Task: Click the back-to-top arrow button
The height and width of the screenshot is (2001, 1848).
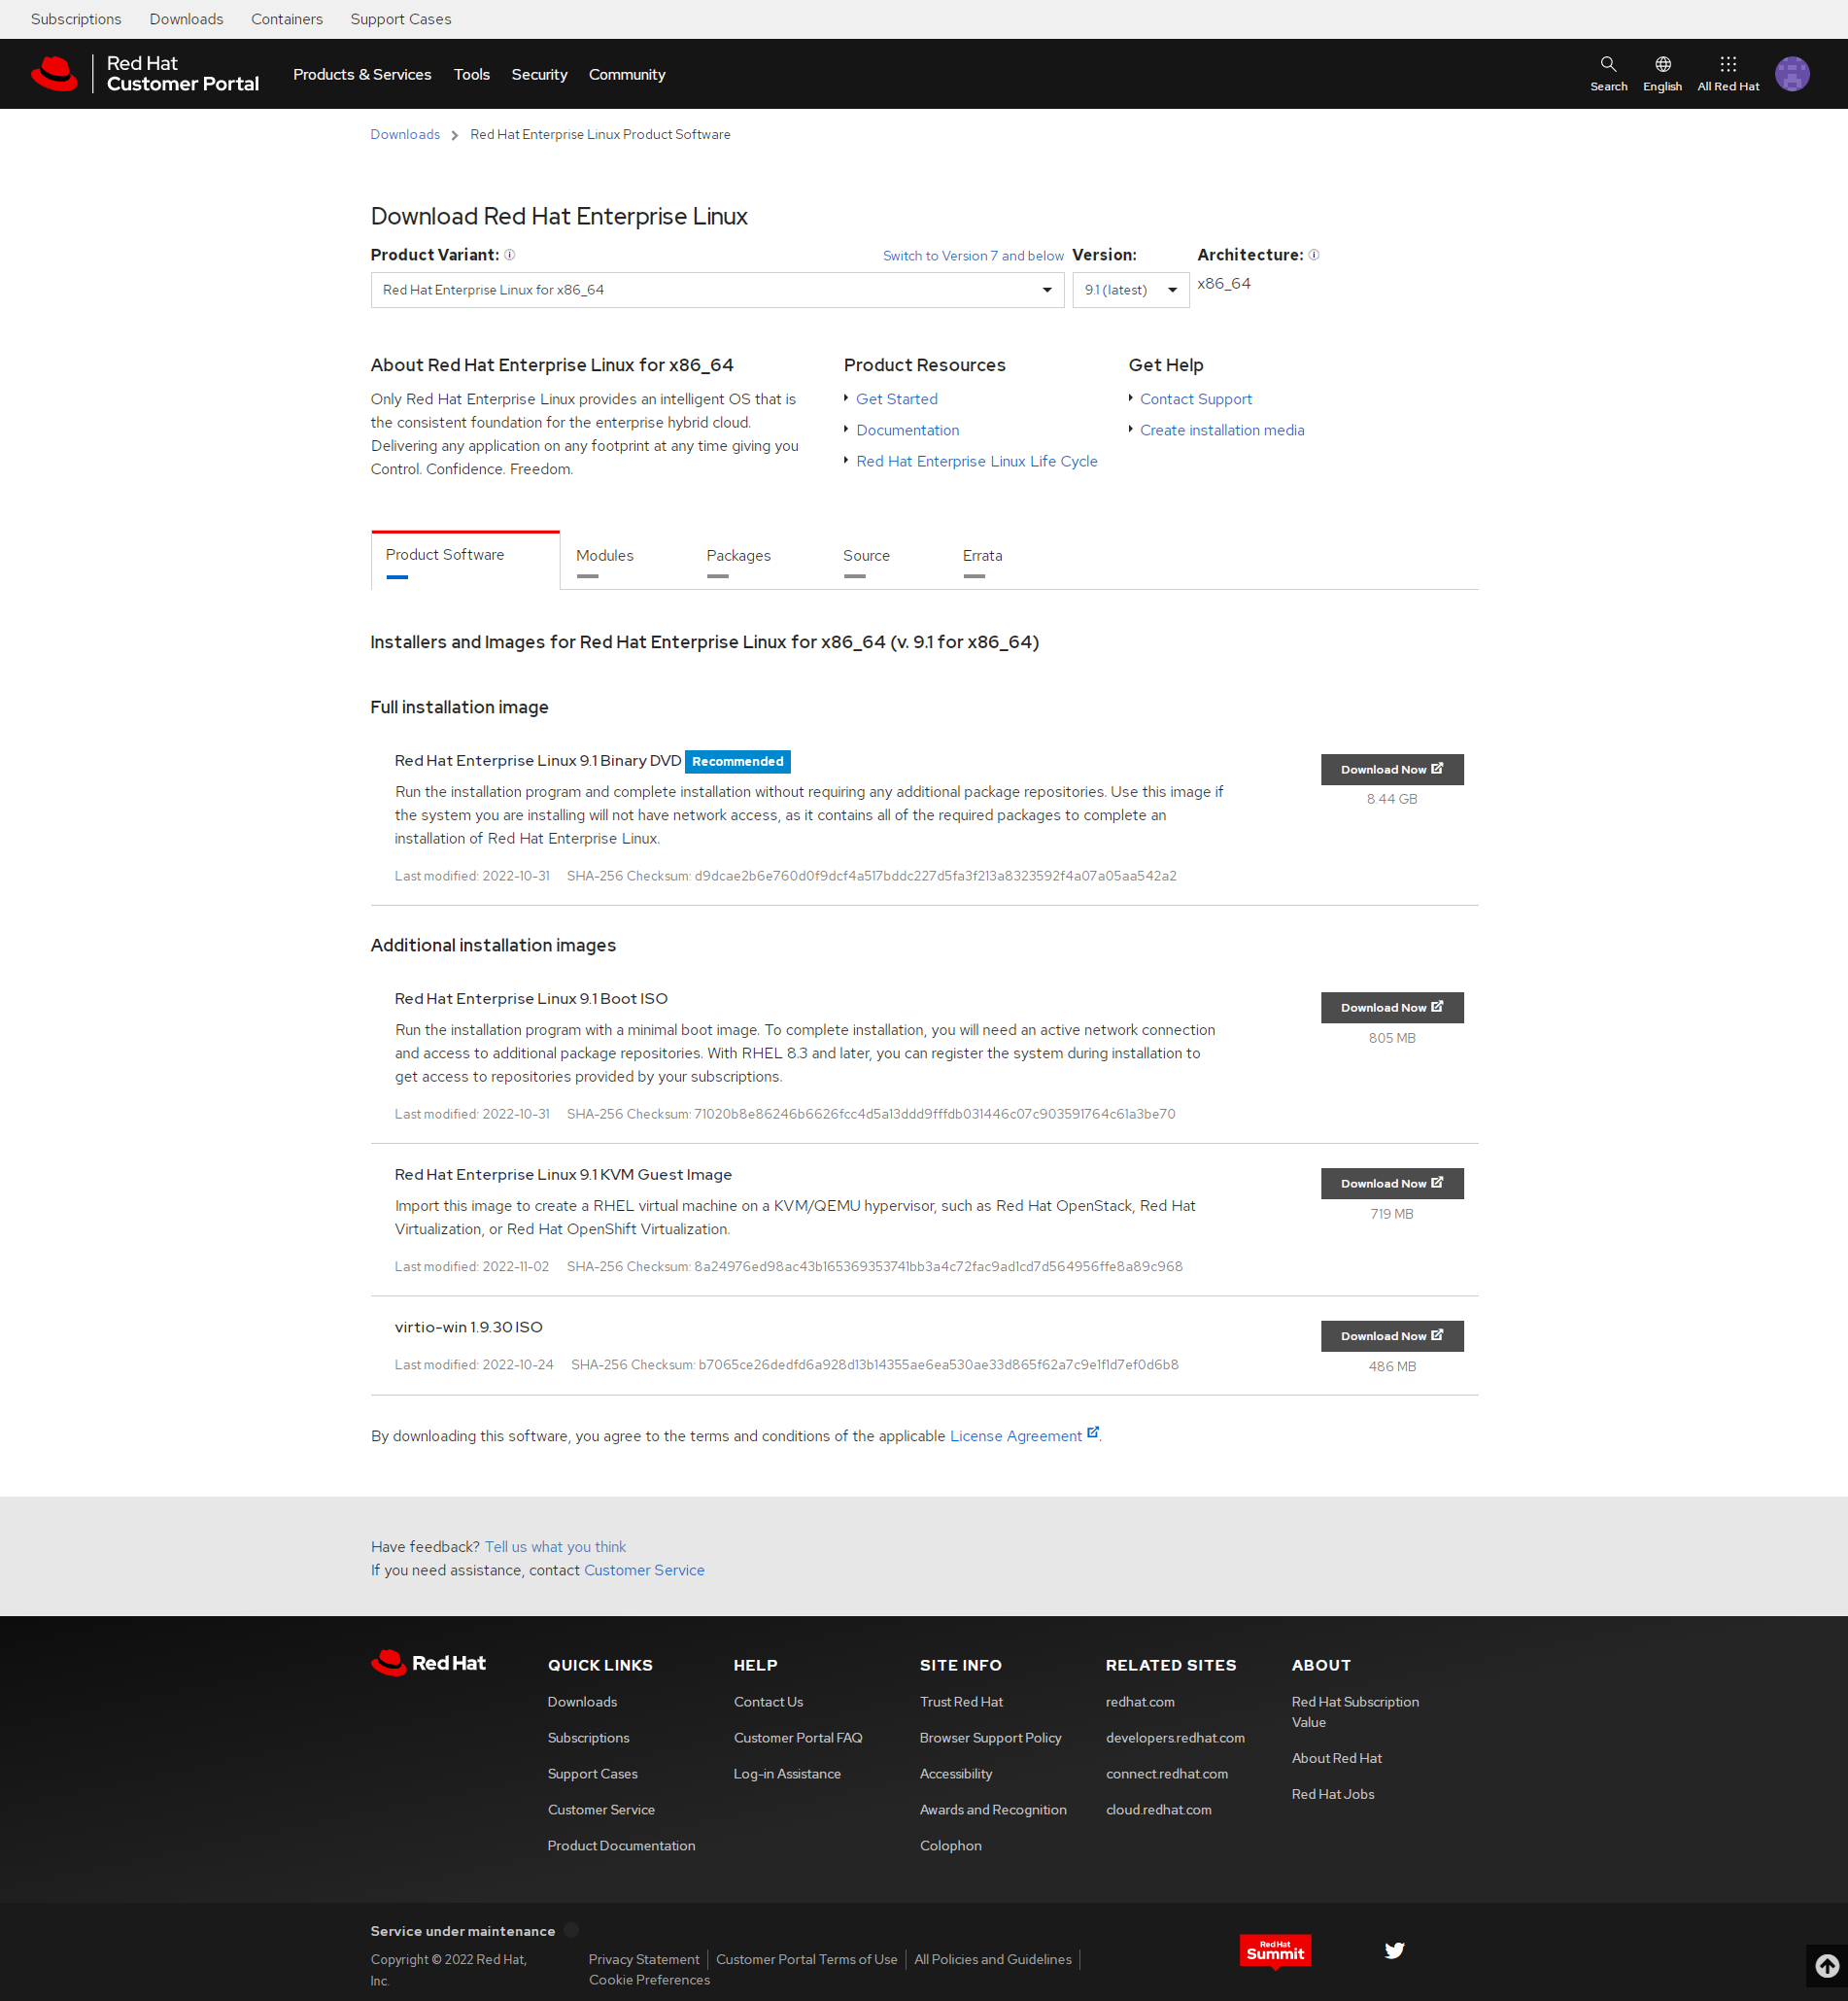Action: (x=1826, y=1966)
